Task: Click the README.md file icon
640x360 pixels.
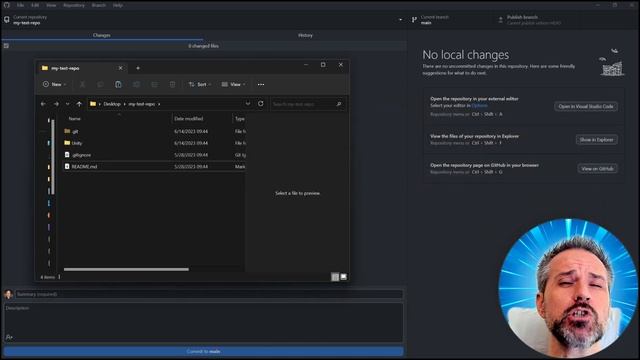Action: (67, 167)
